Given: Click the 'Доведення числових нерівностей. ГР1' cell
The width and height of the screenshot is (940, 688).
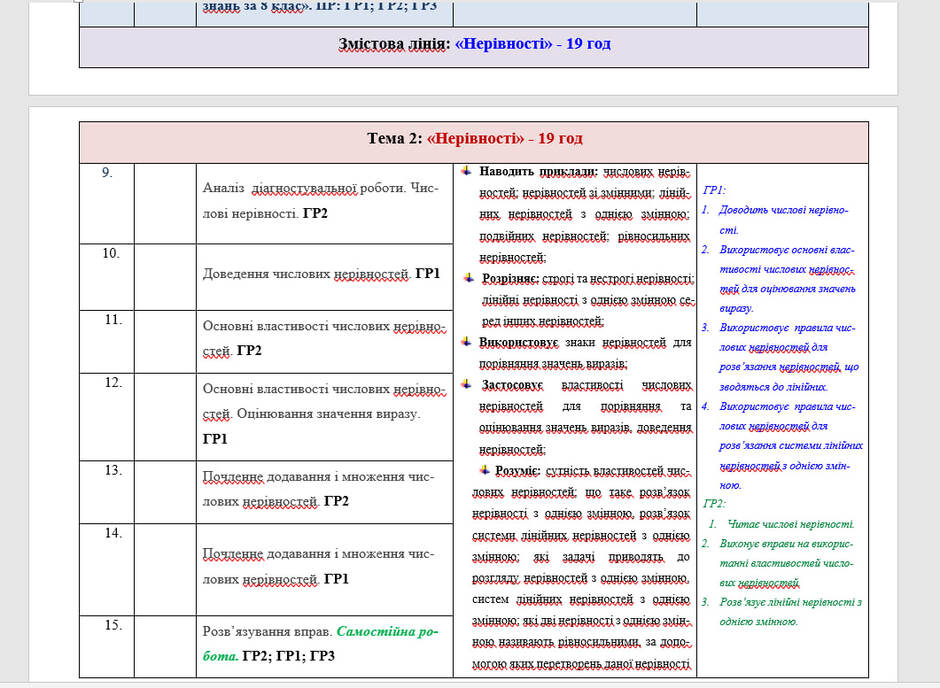Looking at the screenshot, I should pos(324,277).
